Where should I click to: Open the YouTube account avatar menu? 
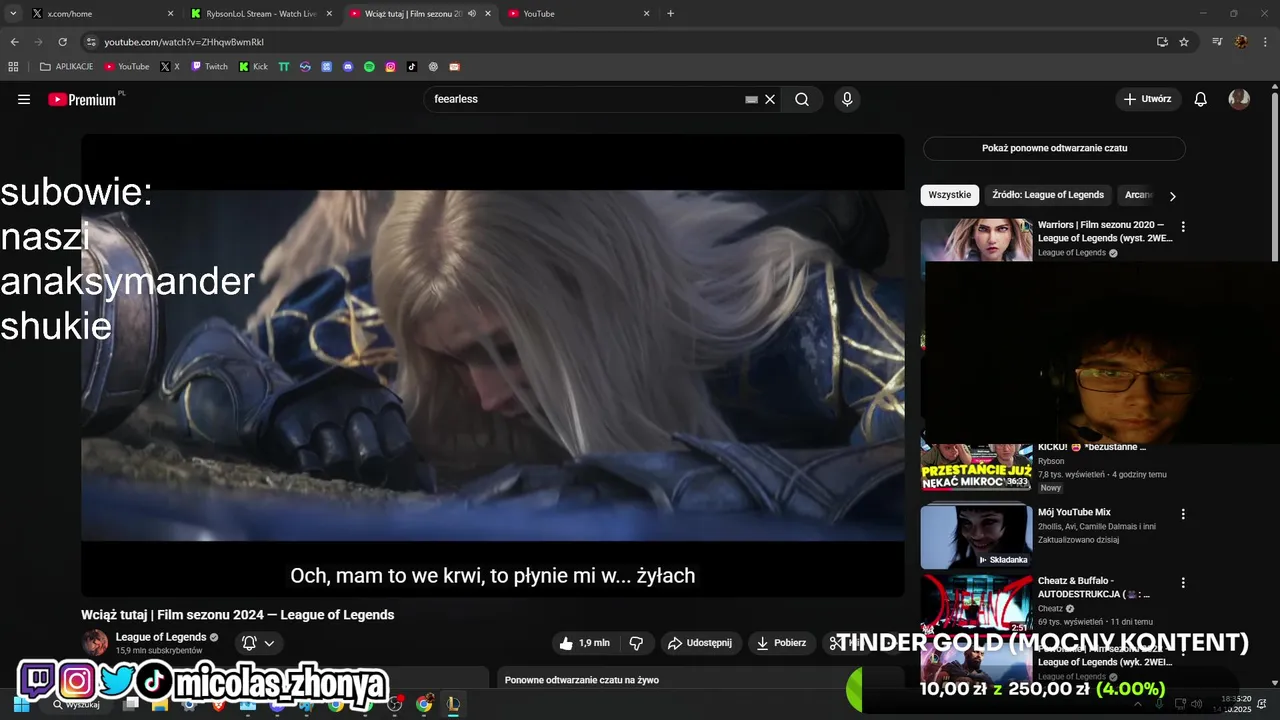click(x=1239, y=99)
